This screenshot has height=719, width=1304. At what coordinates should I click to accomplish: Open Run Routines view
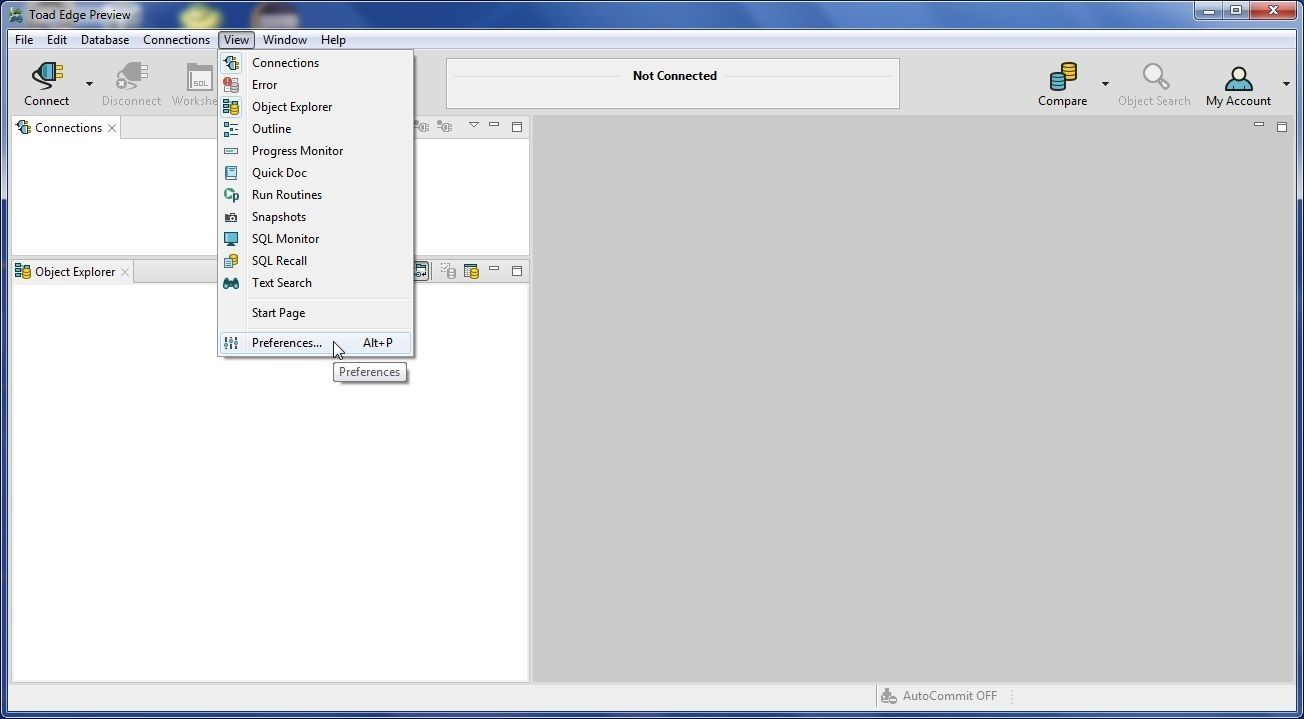(x=315, y=195)
